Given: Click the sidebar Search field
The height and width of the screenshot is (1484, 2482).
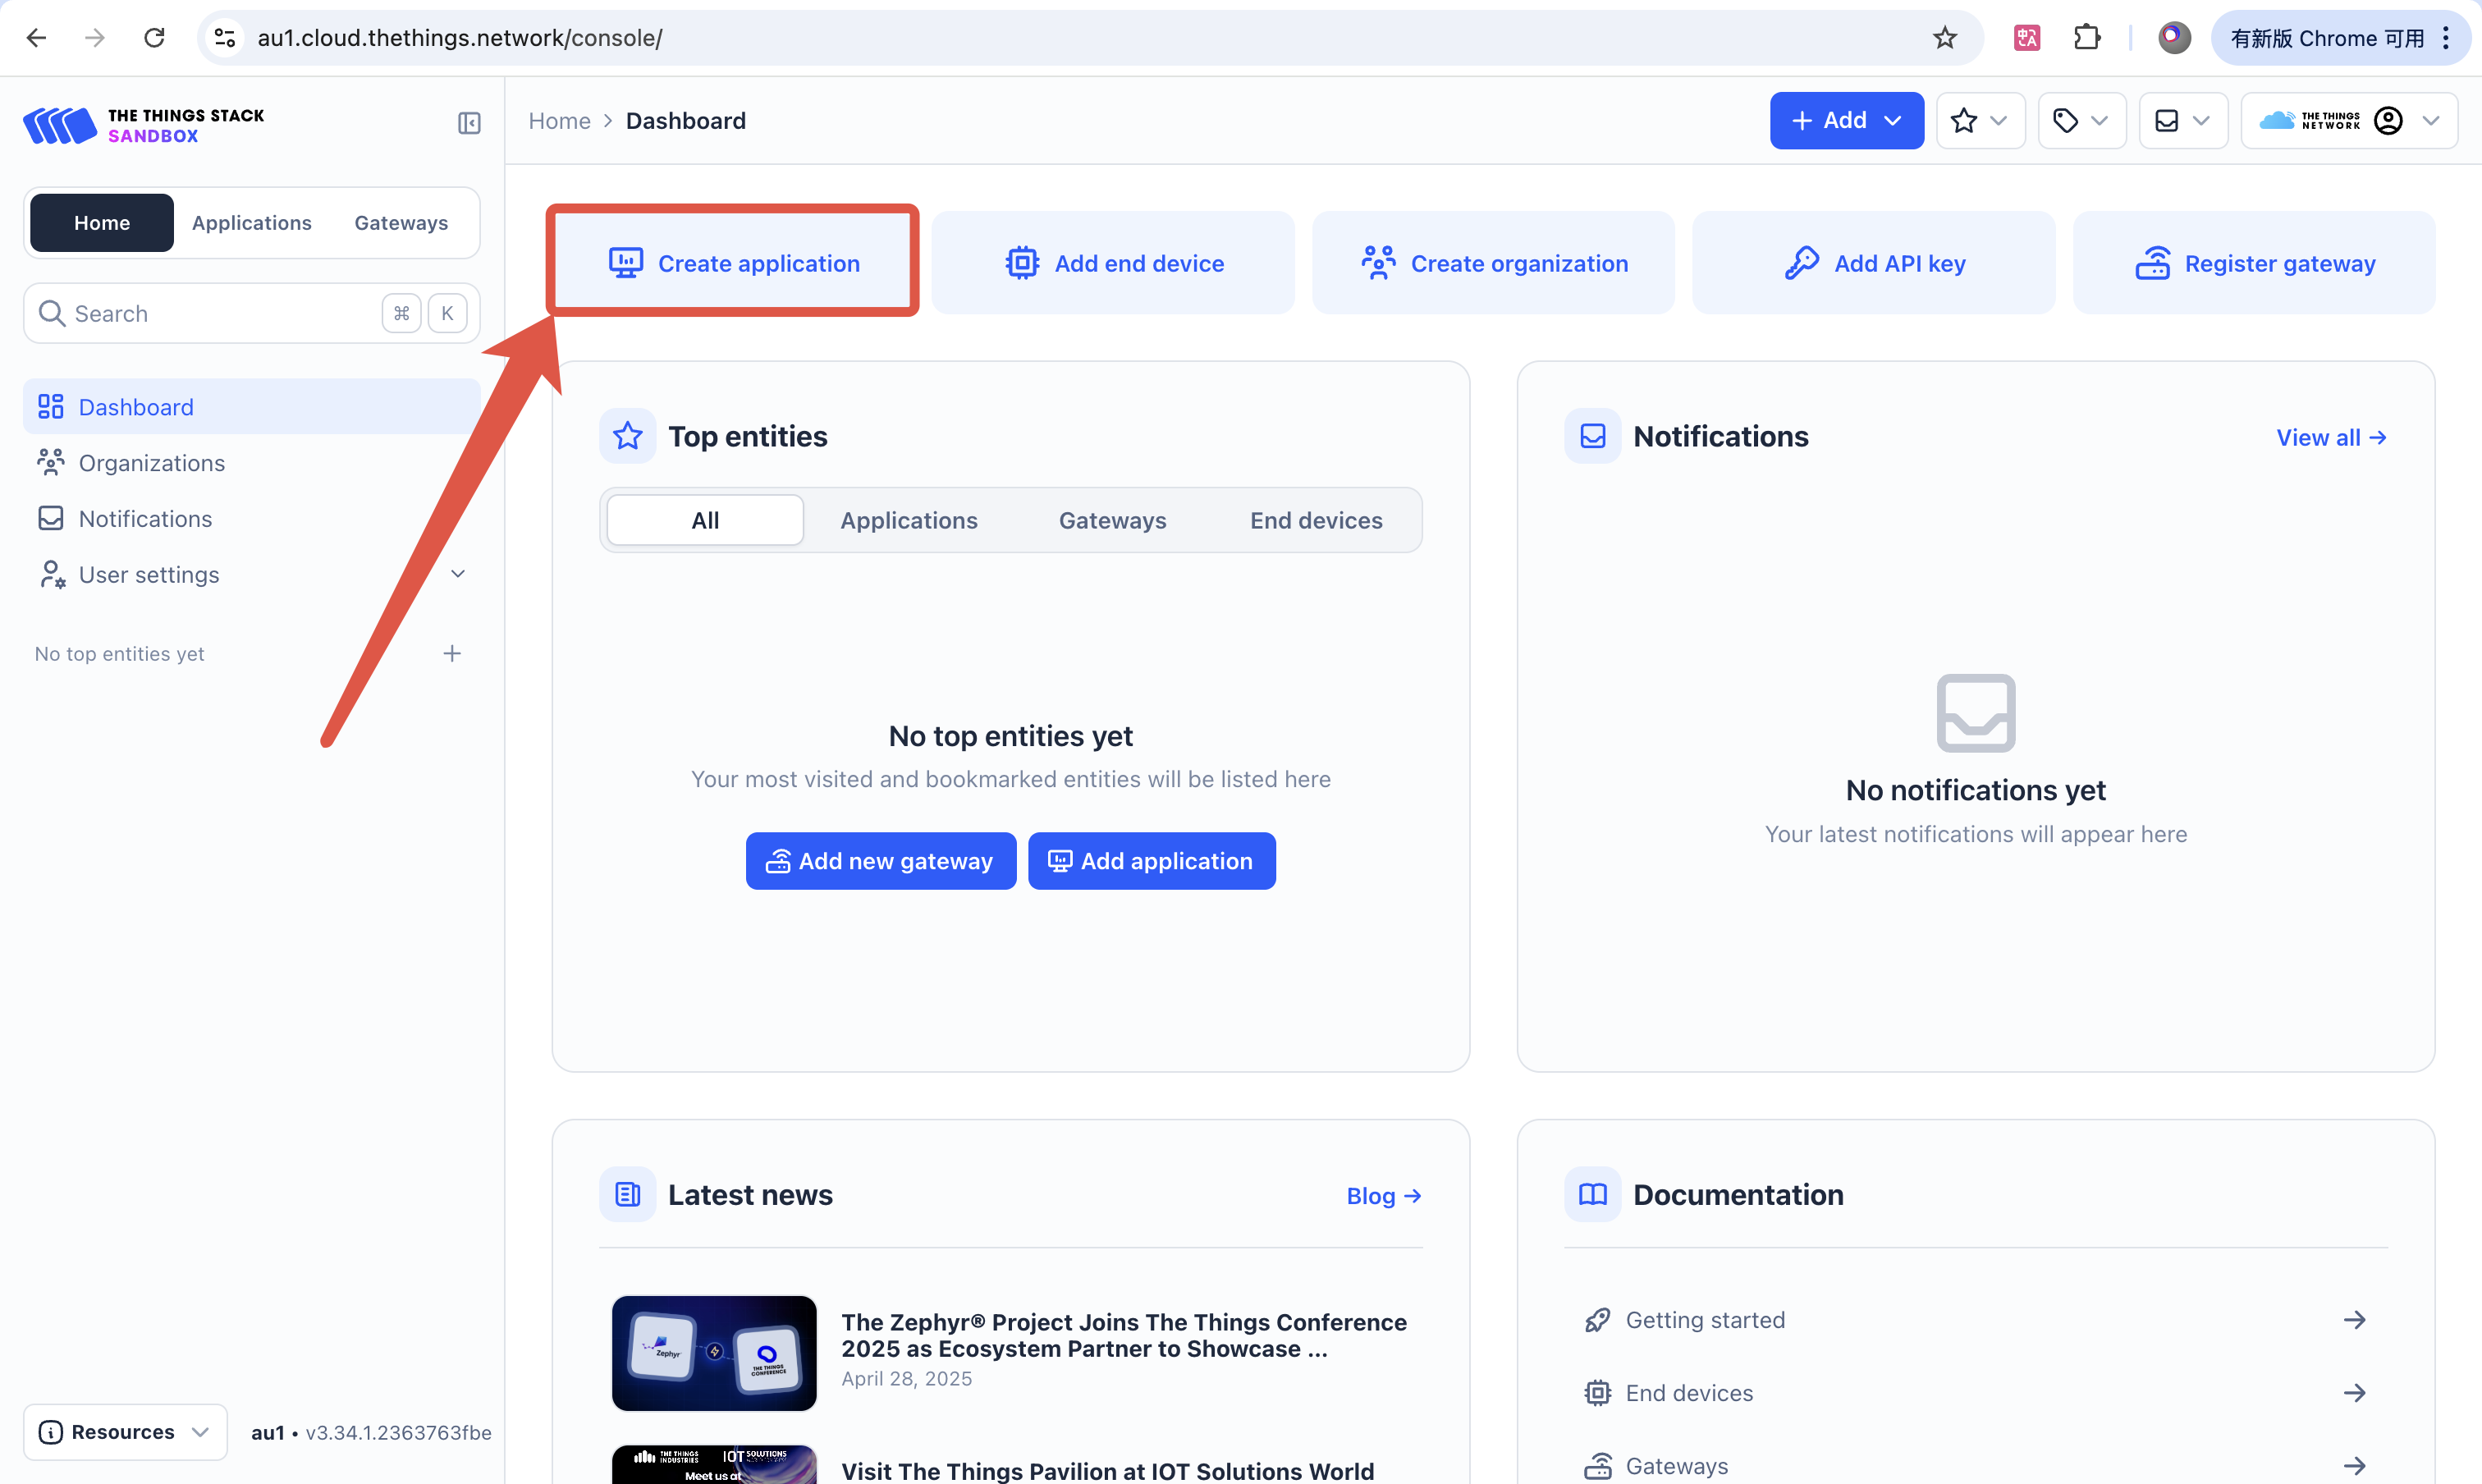Looking at the screenshot, I should coord(252,313).
